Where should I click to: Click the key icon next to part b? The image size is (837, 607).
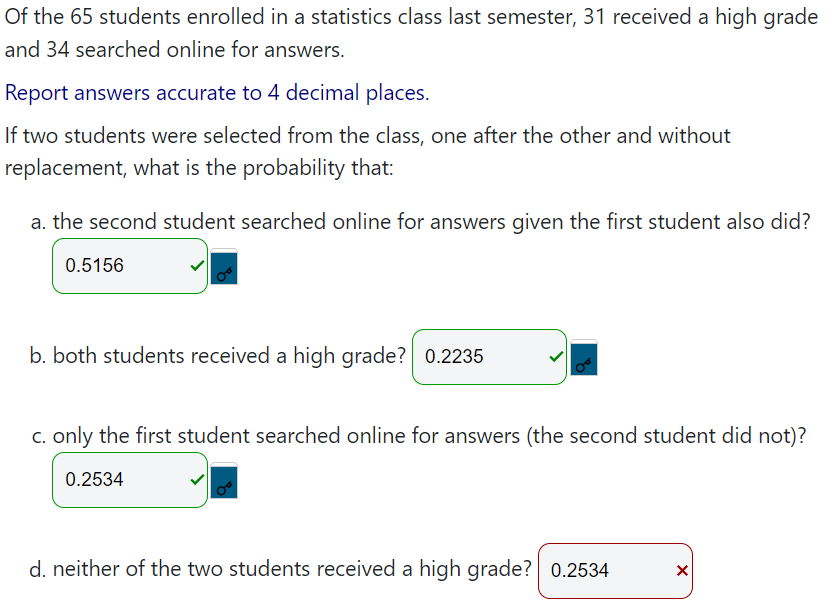[583, 358]
